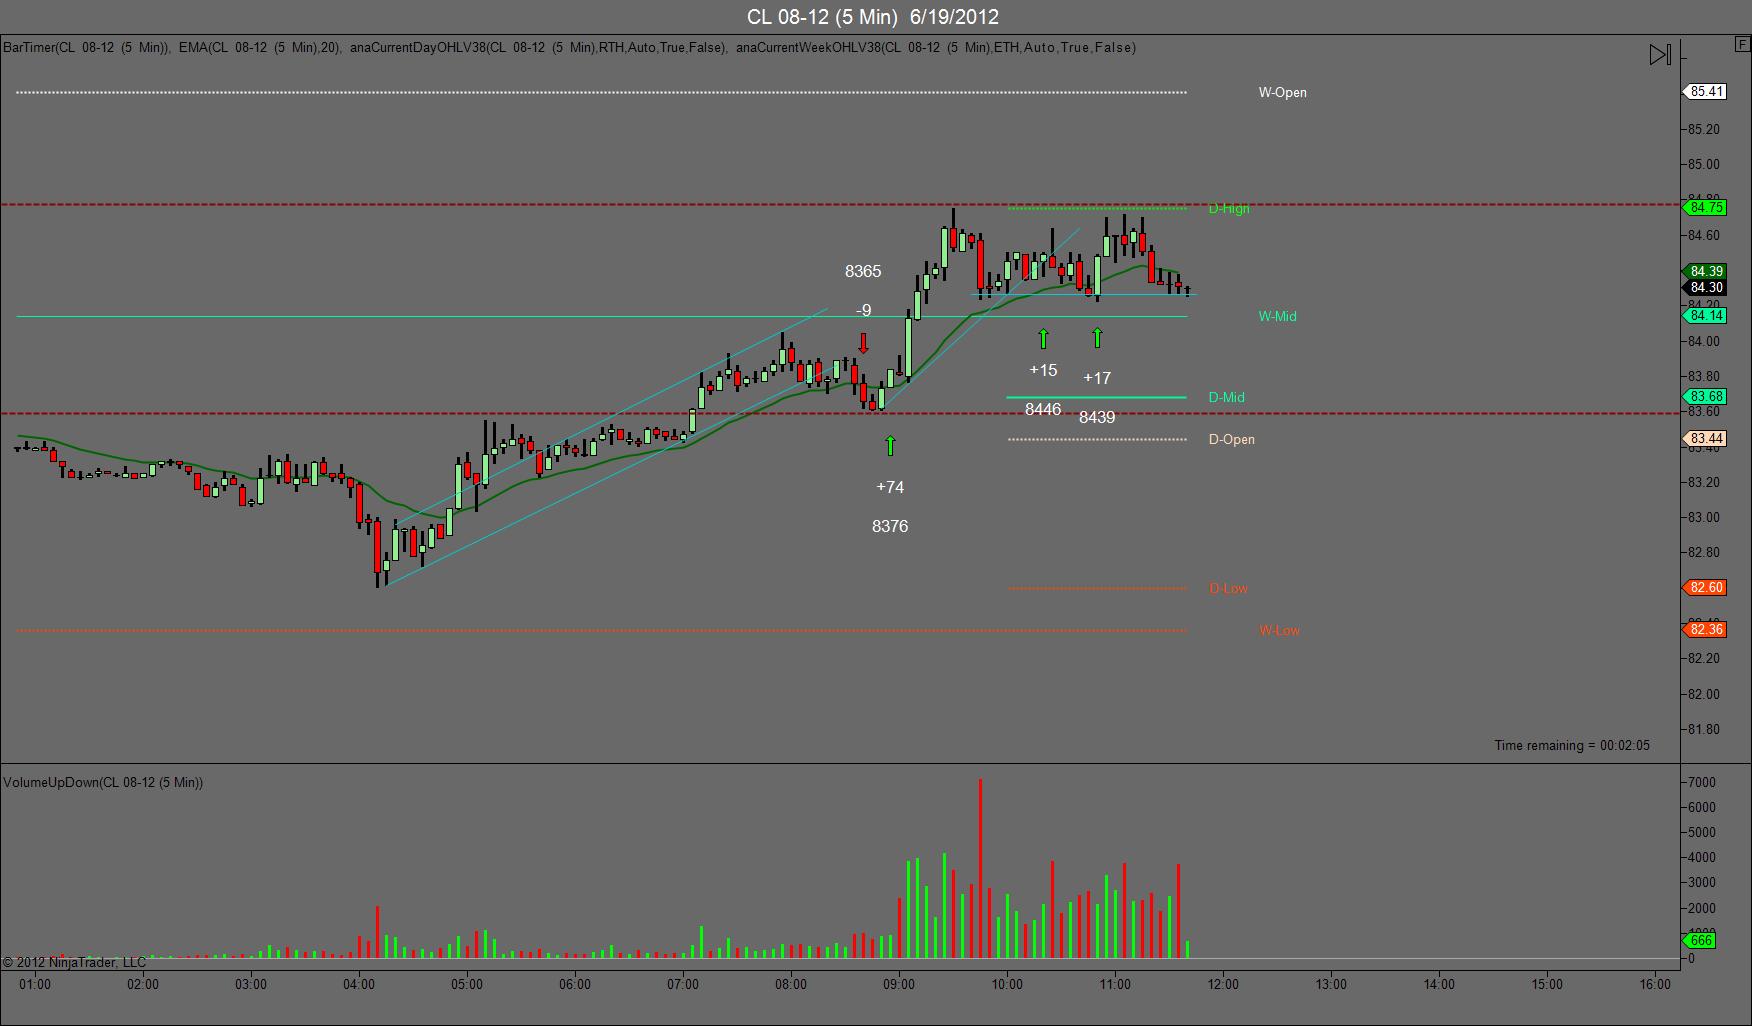Click the small F button at top right

tap(1741, 44)
